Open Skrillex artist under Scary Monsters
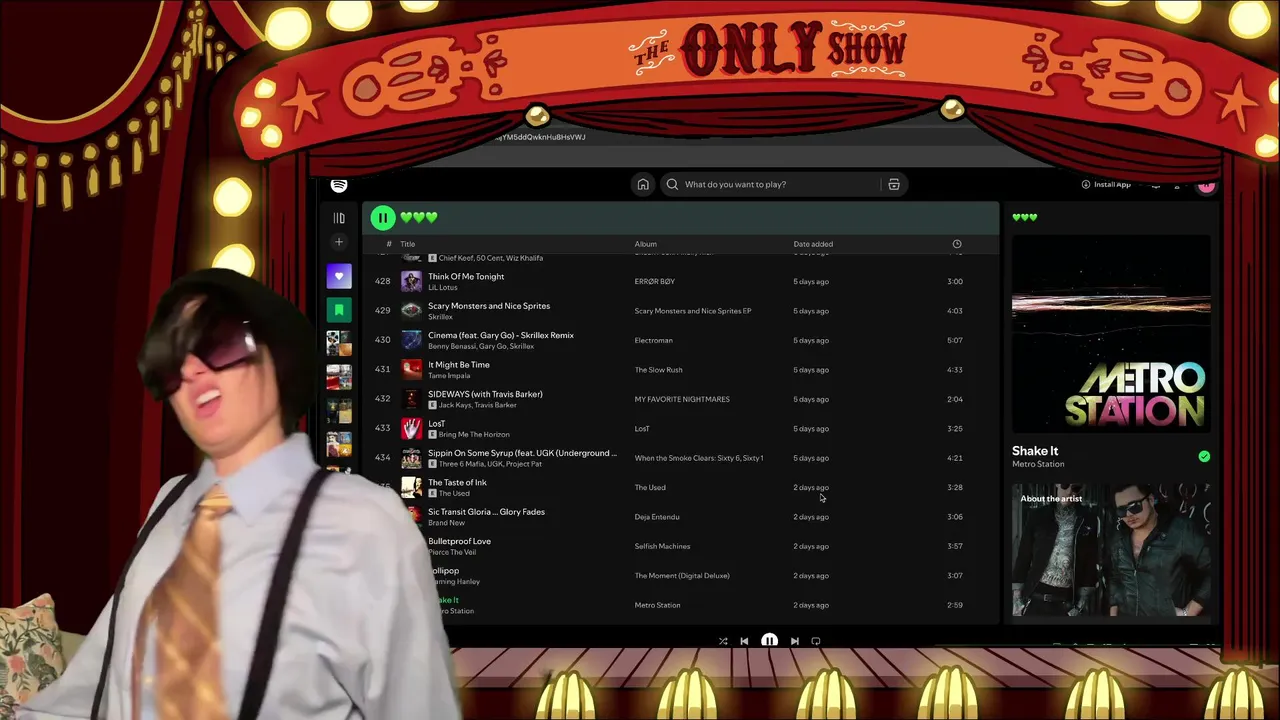Image resolution: width=1280 pixels, height=720 pixels. coord(441,317)
